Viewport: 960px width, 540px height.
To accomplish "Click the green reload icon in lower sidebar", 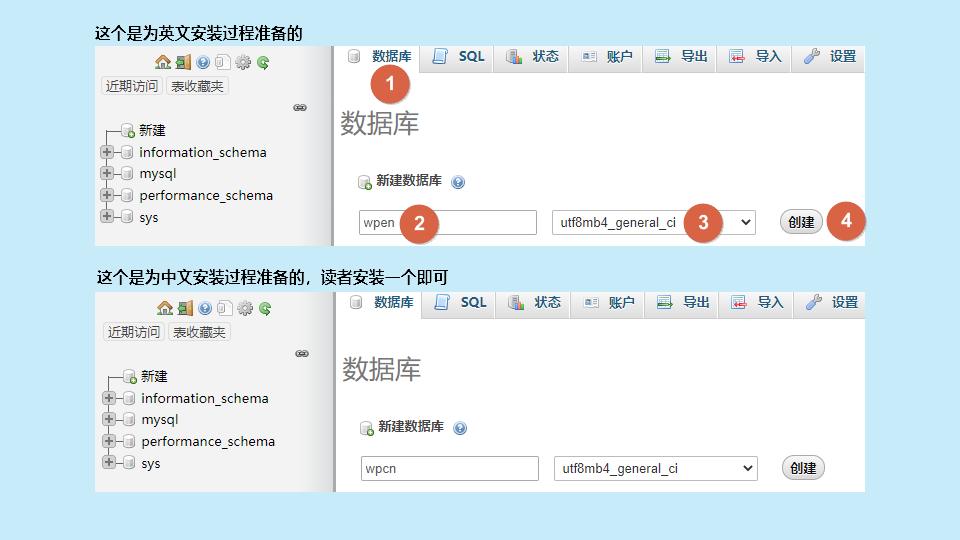I will point(265,309).
